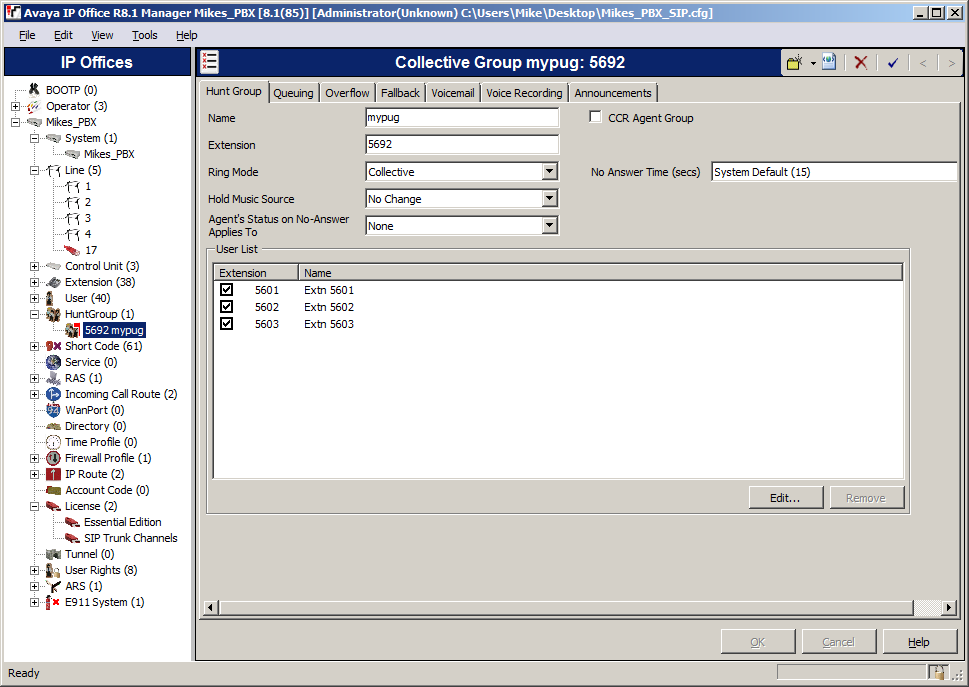
Task: Switch to the Queuing tab
Action: [294, 93]
